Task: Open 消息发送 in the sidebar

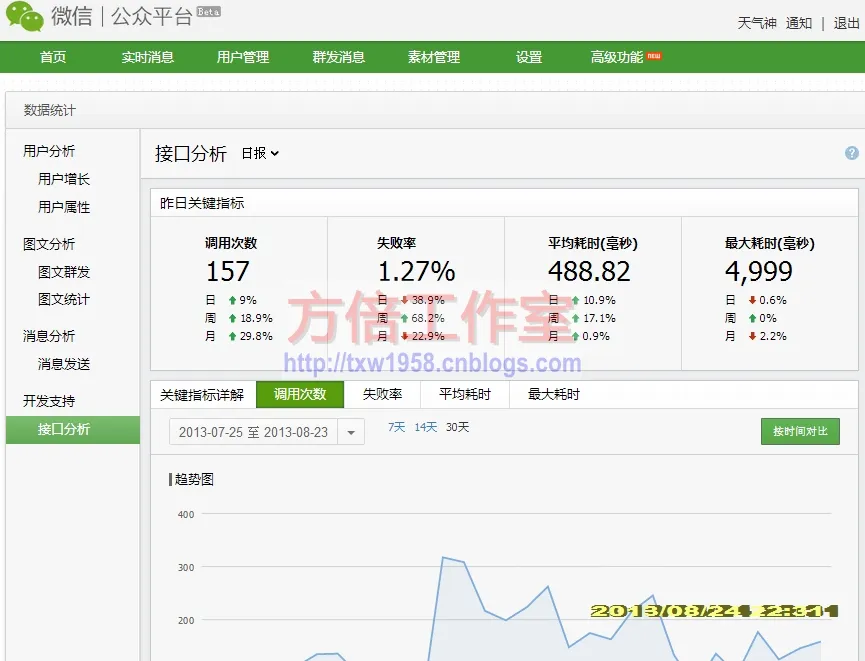Action: click(64, 364)
